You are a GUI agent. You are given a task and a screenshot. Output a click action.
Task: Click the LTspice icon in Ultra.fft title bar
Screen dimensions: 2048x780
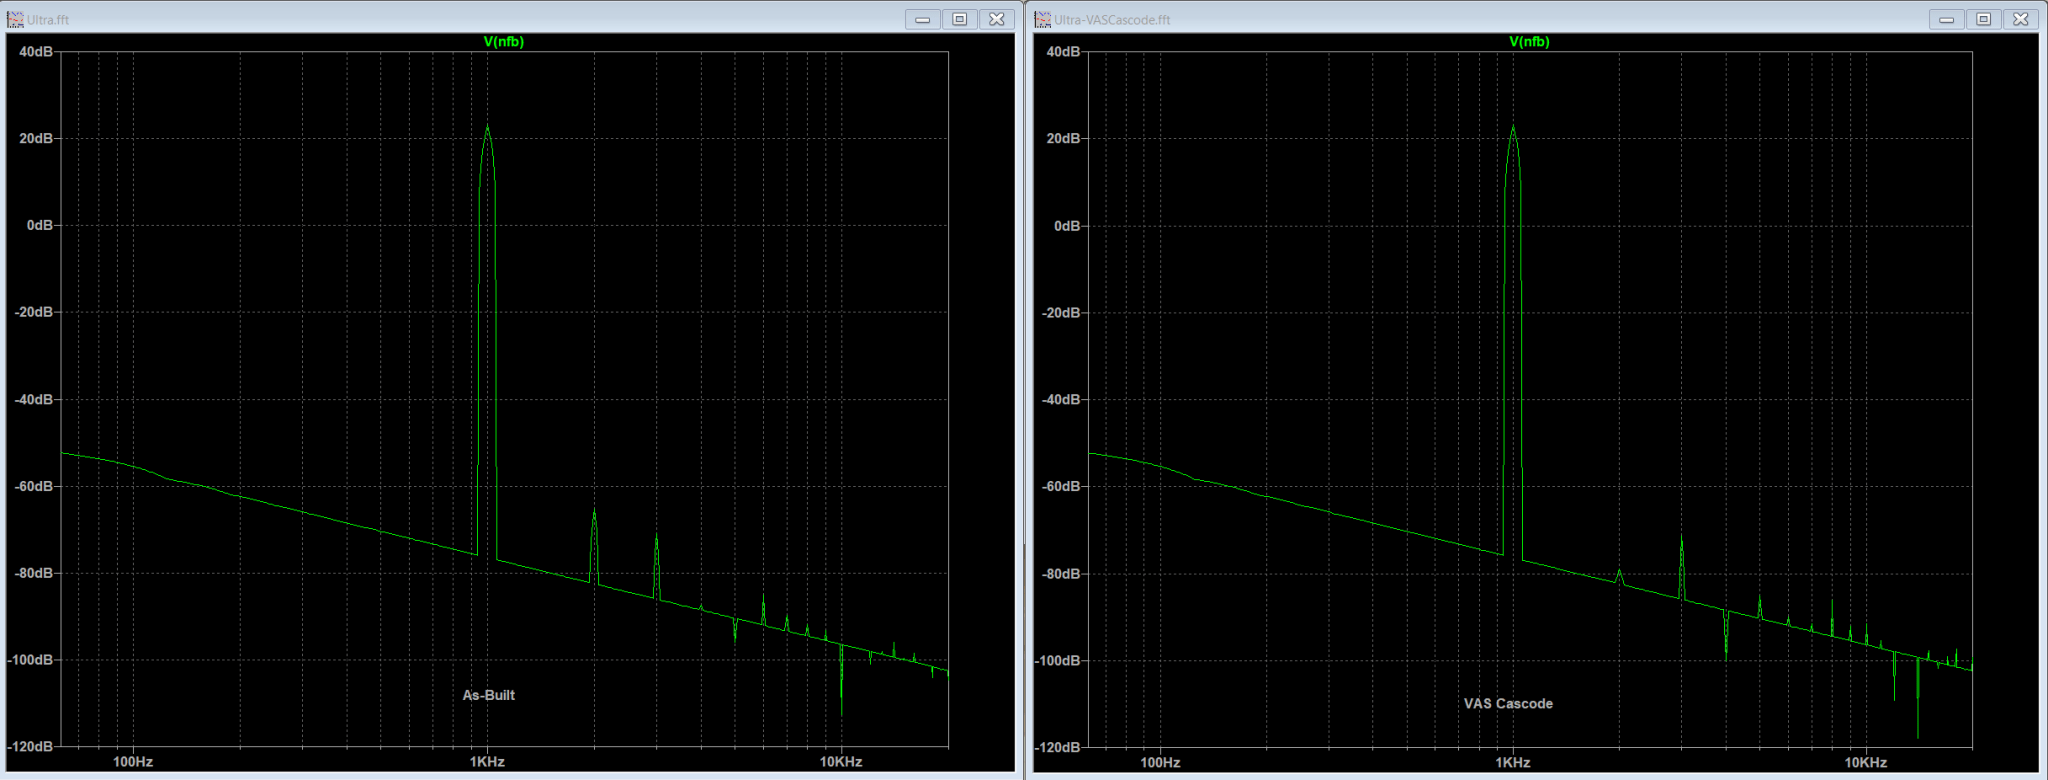pyautogui.click(x=15, y=19)
